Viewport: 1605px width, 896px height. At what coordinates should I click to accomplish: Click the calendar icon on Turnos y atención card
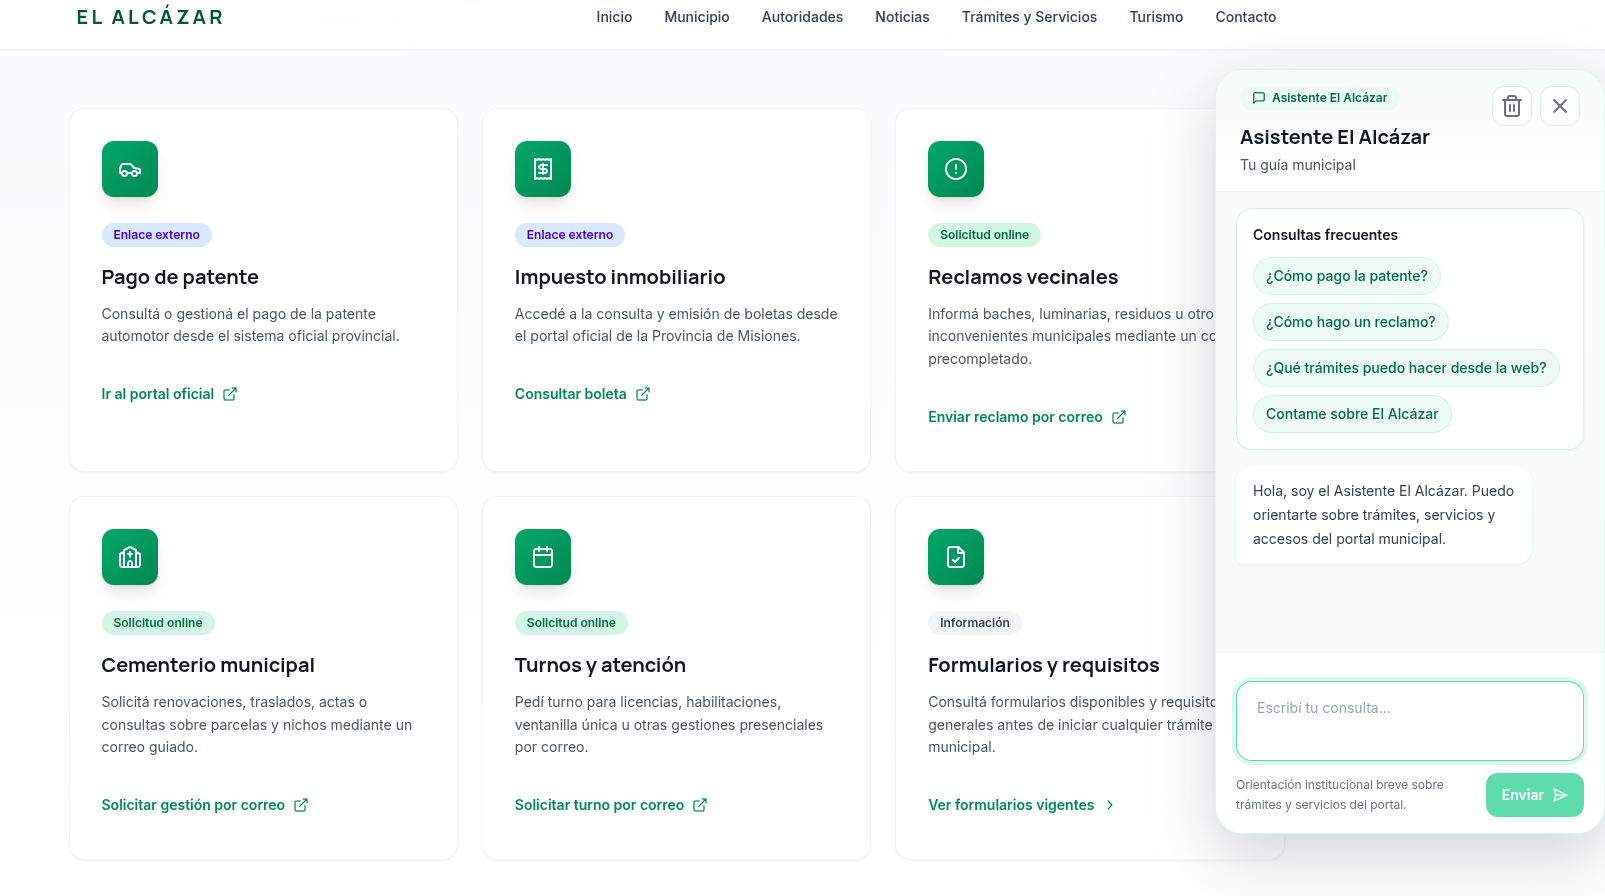543,557
